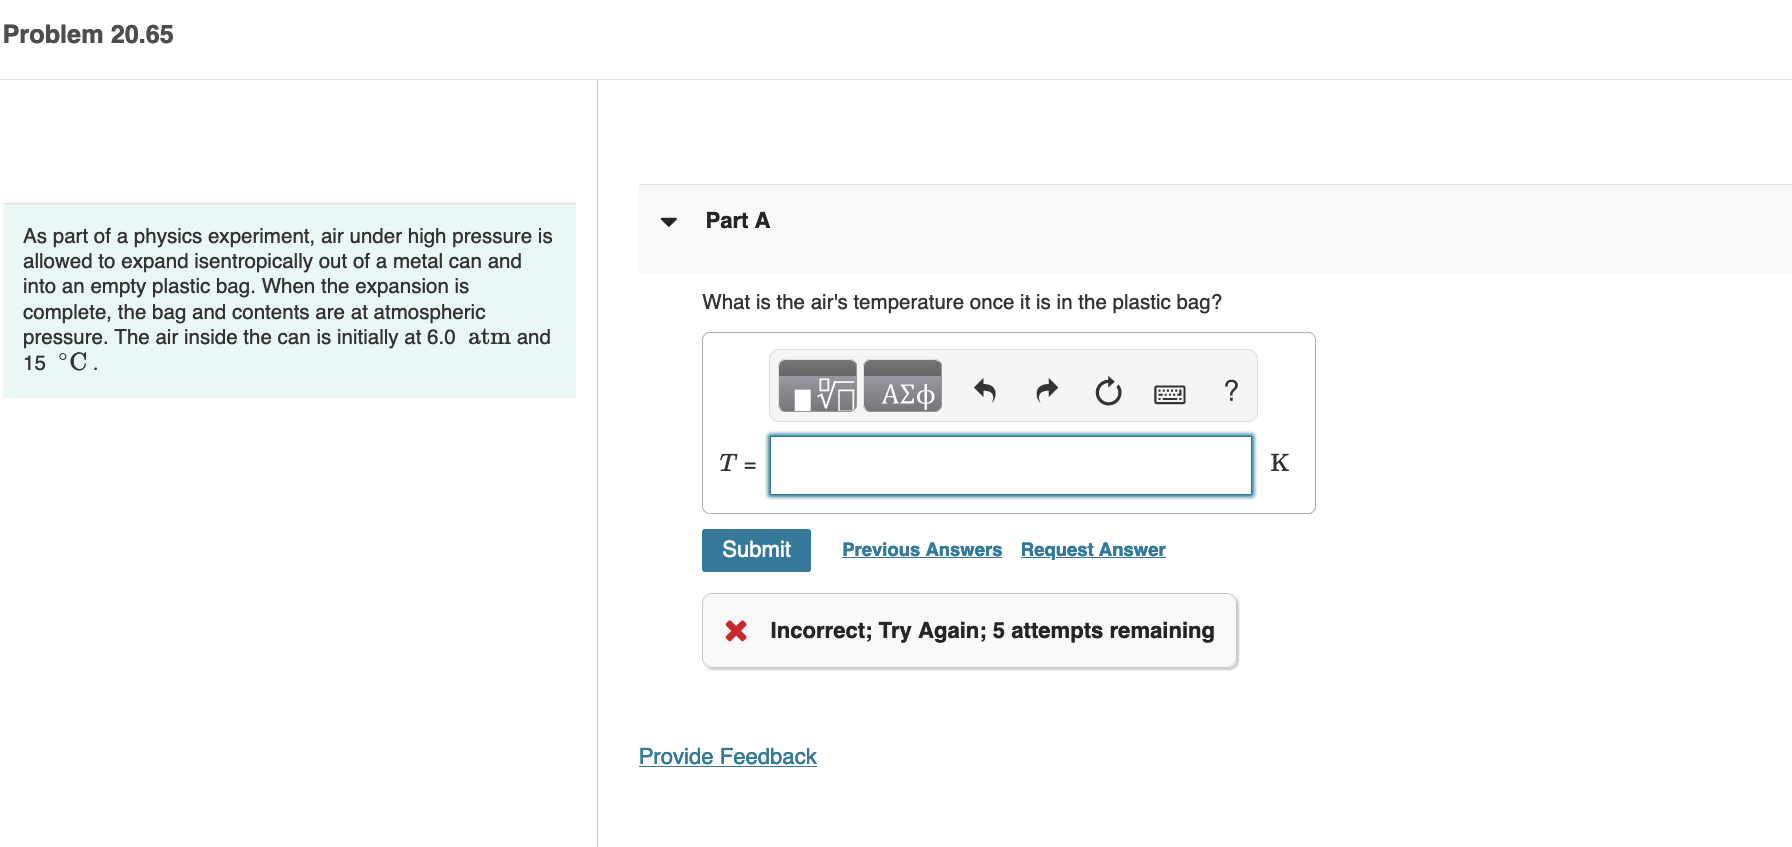Submit the answer
The width and height of the screenshot is (1792, 847).
[756, 550]
